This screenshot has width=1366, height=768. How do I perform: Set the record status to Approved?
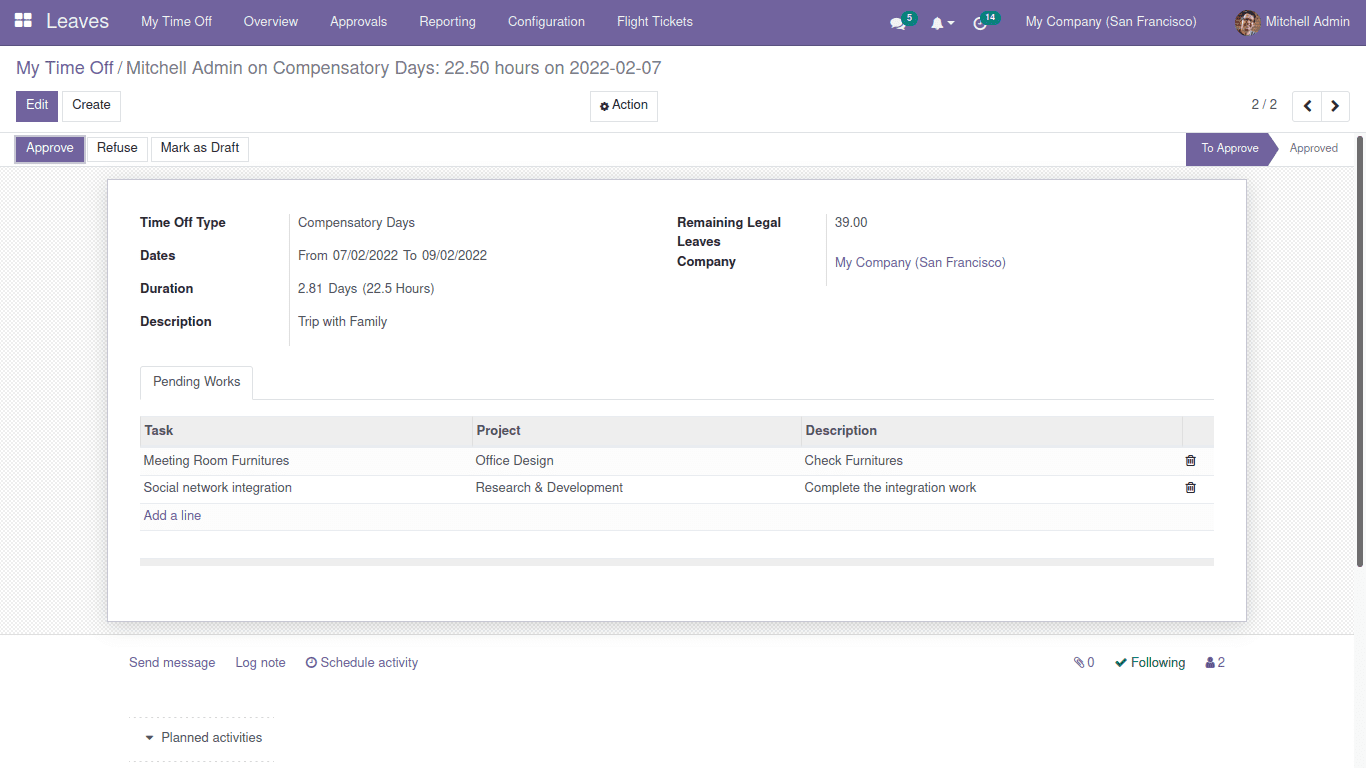tap(1314, 148)
